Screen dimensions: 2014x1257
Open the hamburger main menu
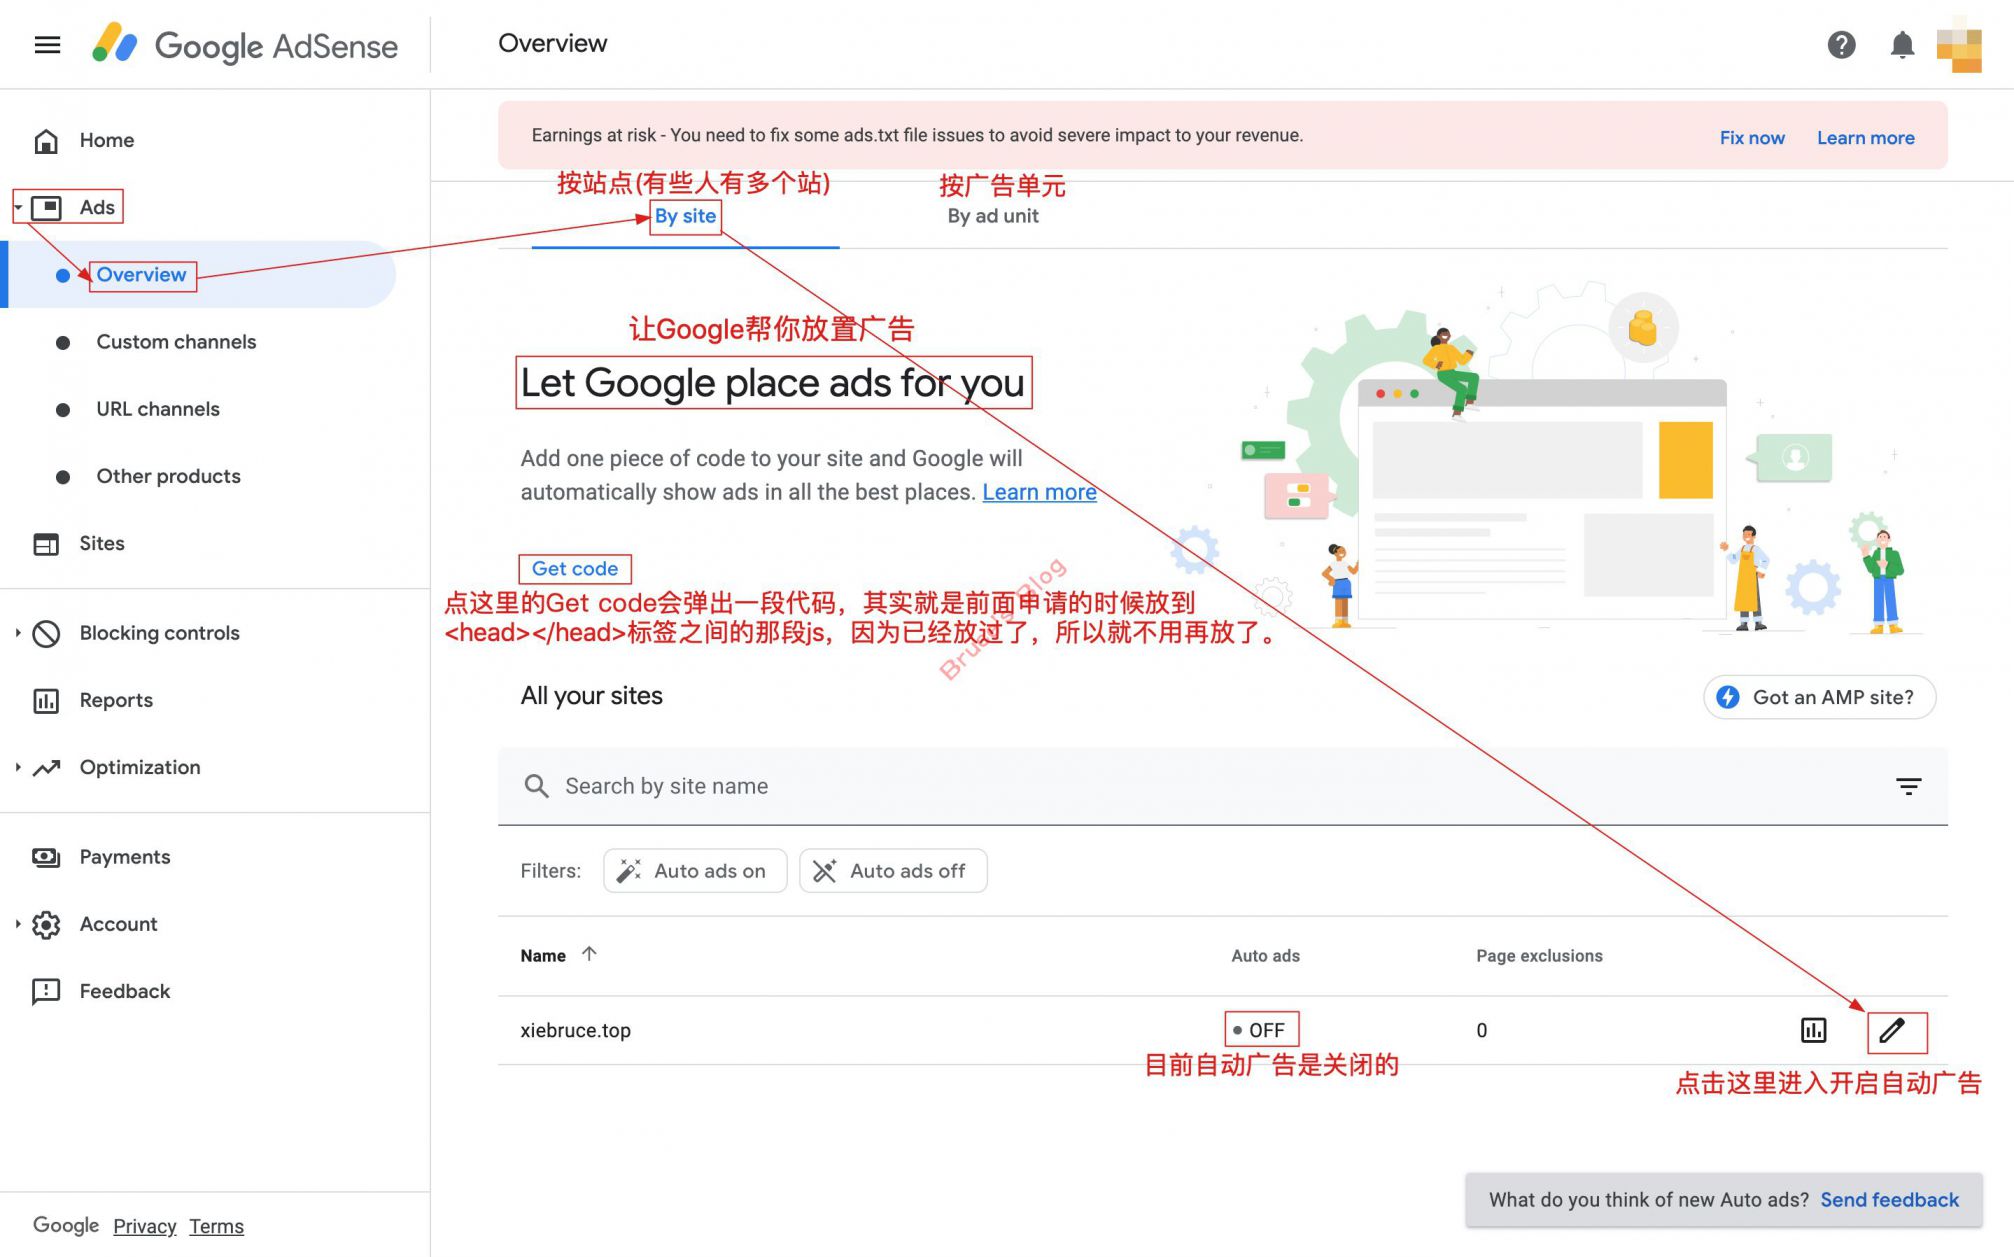pos(47,45)
